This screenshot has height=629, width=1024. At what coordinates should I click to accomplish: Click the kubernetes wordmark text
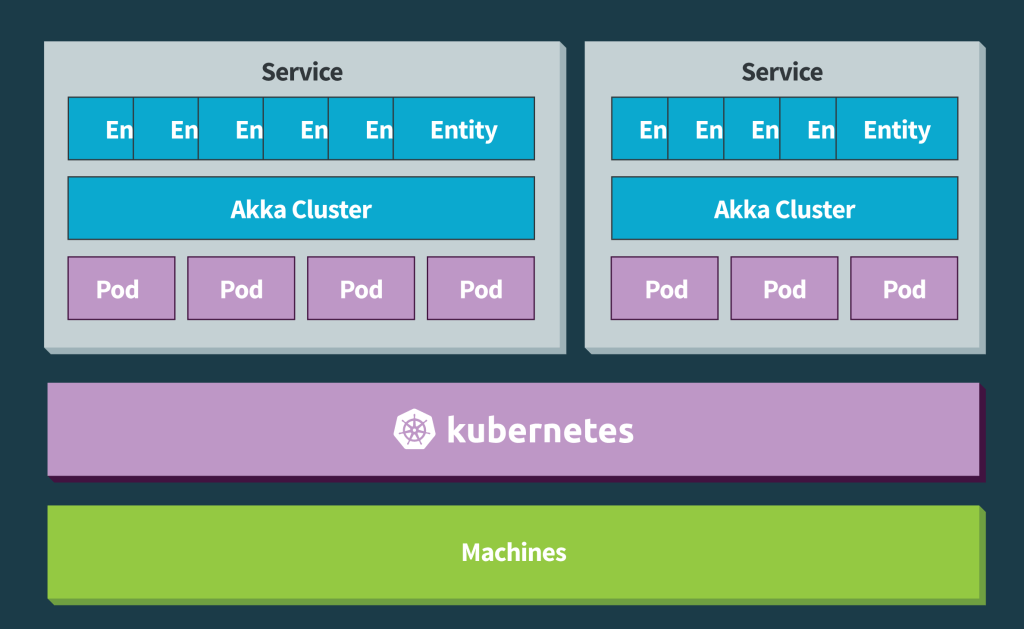tap(540, 431)
